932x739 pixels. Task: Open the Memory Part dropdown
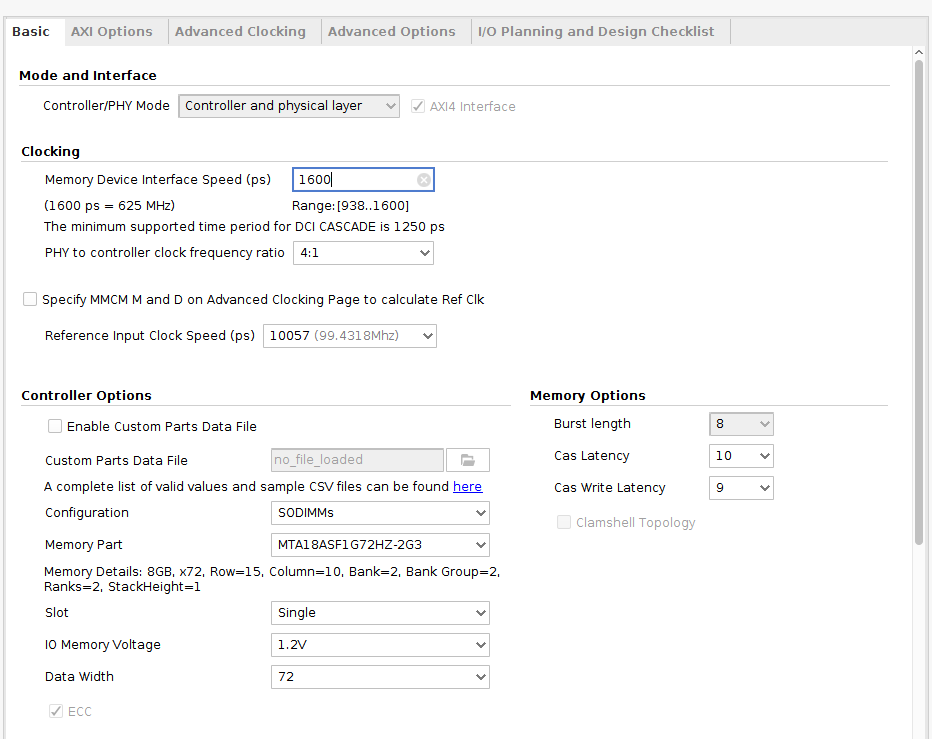click(380, 544)
